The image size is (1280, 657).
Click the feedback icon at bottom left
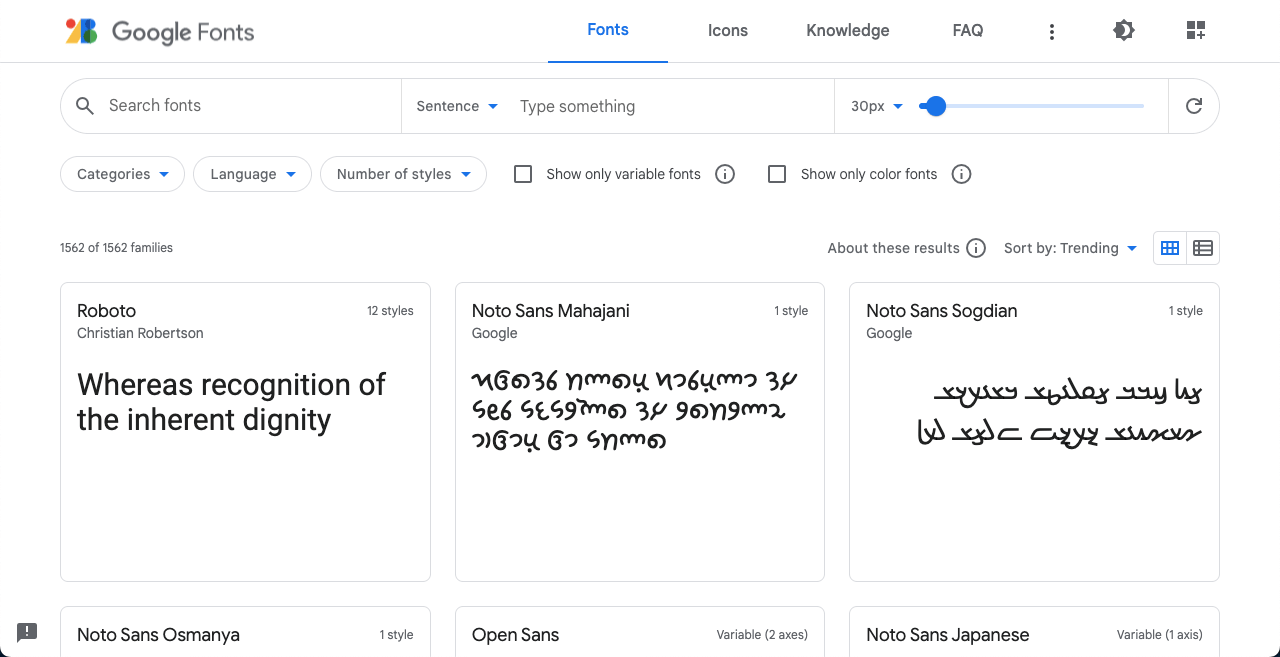tap(27, 632)
